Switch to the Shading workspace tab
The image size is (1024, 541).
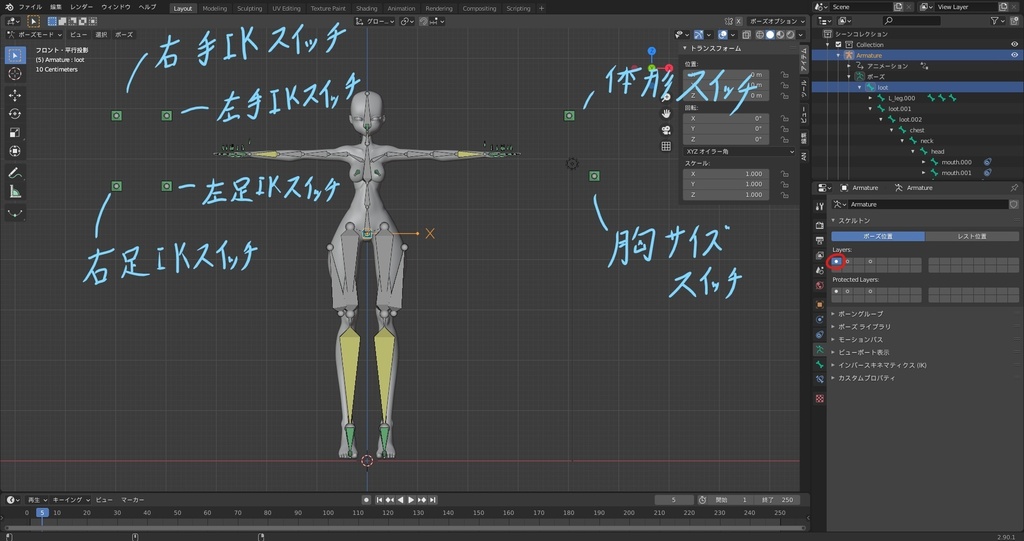366,8
